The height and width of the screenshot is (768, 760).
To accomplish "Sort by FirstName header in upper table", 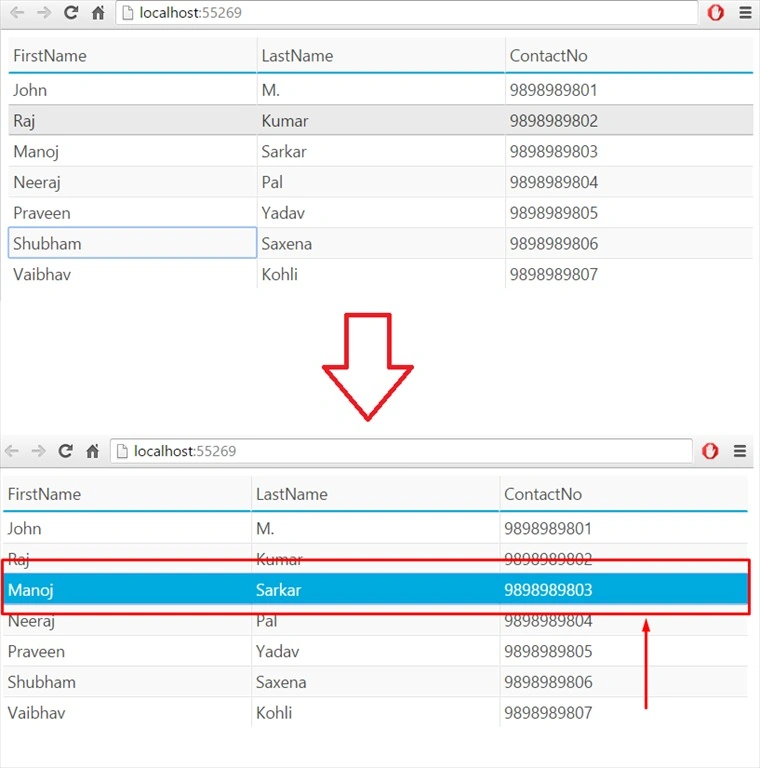I will click(x=133, y=56).
